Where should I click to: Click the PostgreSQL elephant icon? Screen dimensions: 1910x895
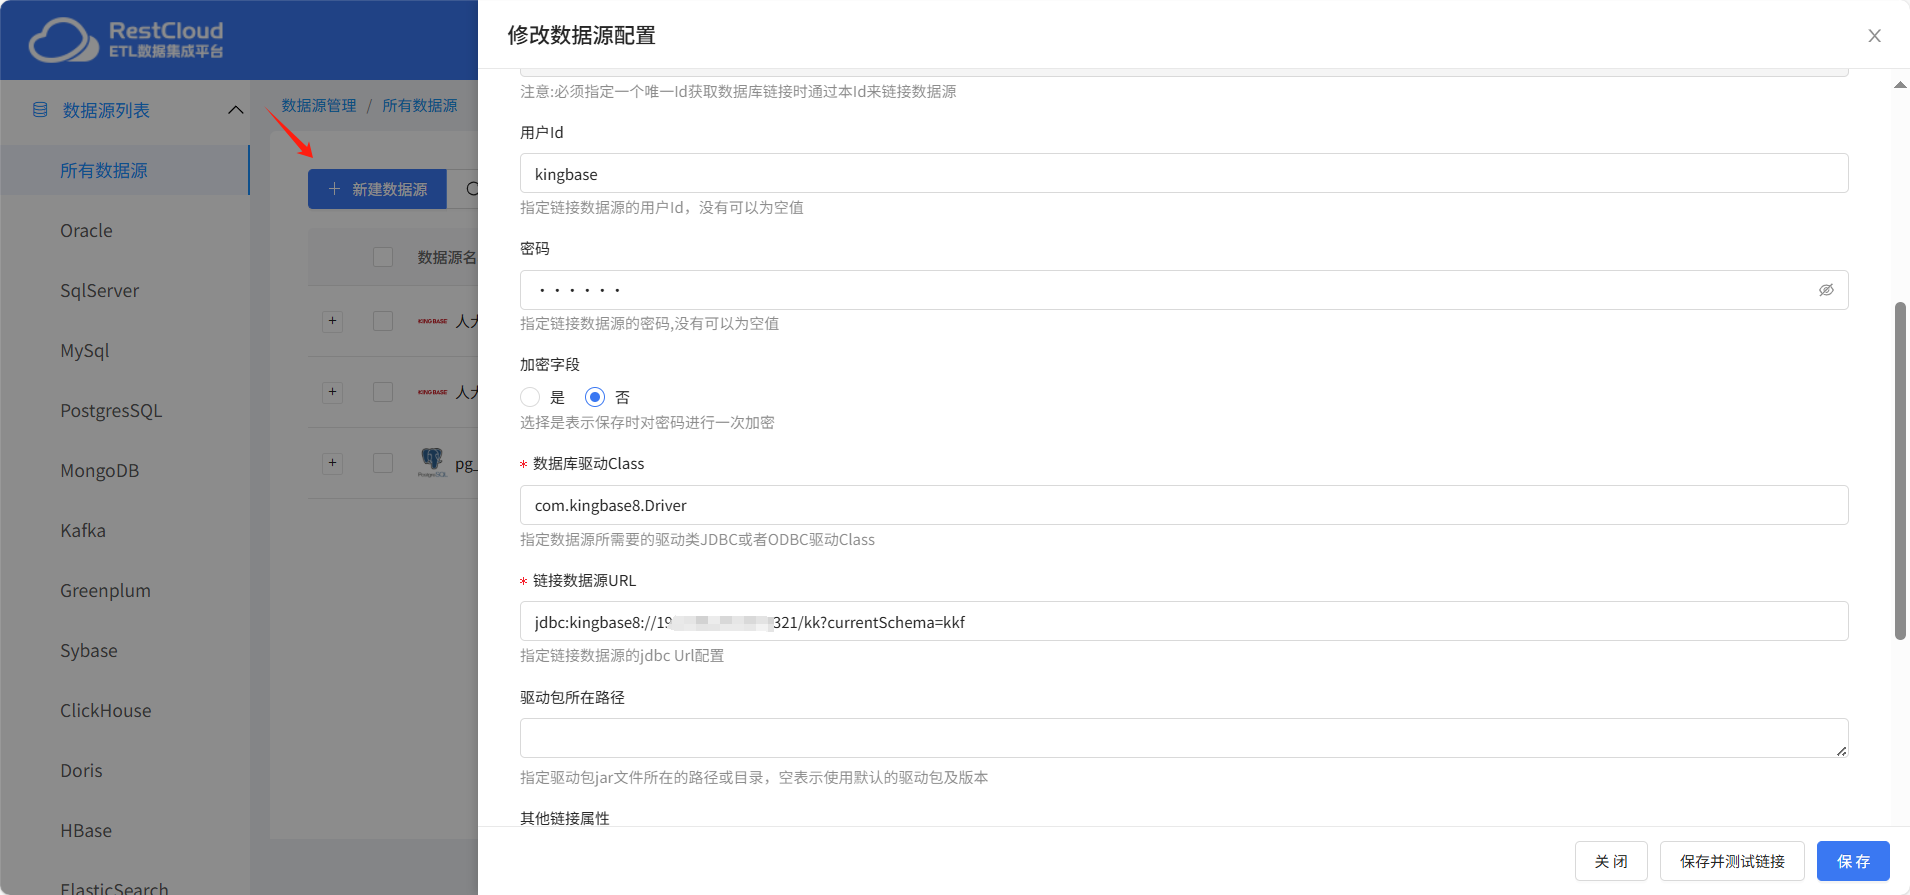432,462
